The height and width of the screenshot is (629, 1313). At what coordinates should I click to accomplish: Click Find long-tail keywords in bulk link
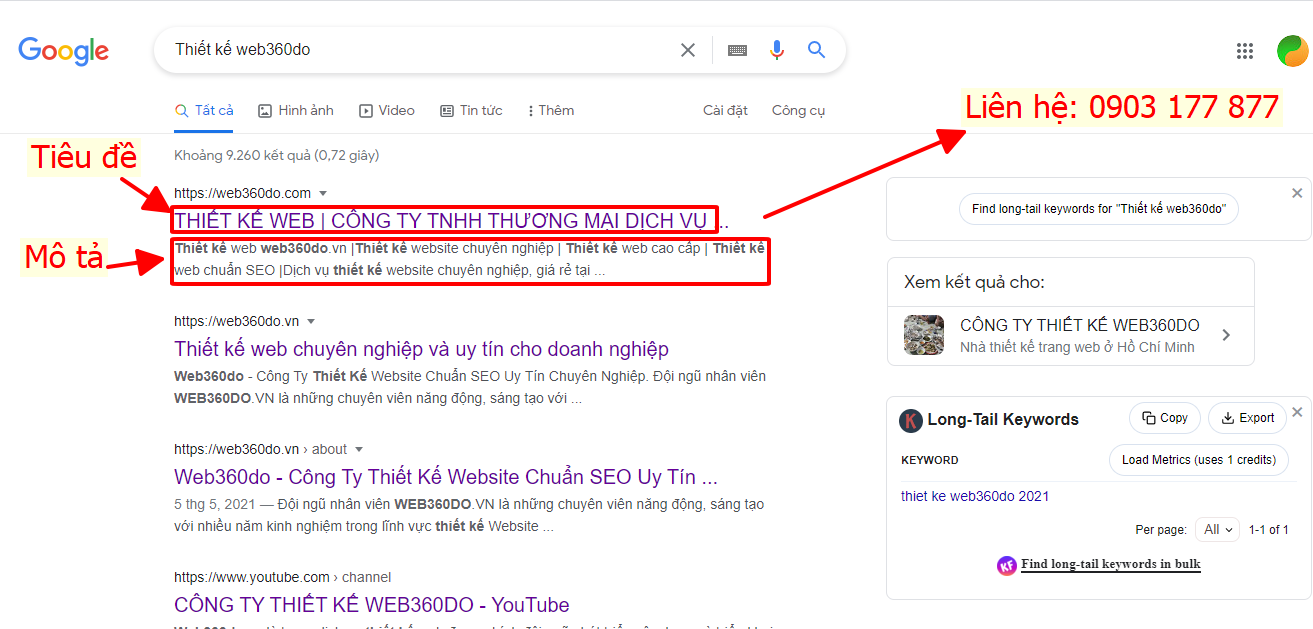click(x=1110, y=564)
